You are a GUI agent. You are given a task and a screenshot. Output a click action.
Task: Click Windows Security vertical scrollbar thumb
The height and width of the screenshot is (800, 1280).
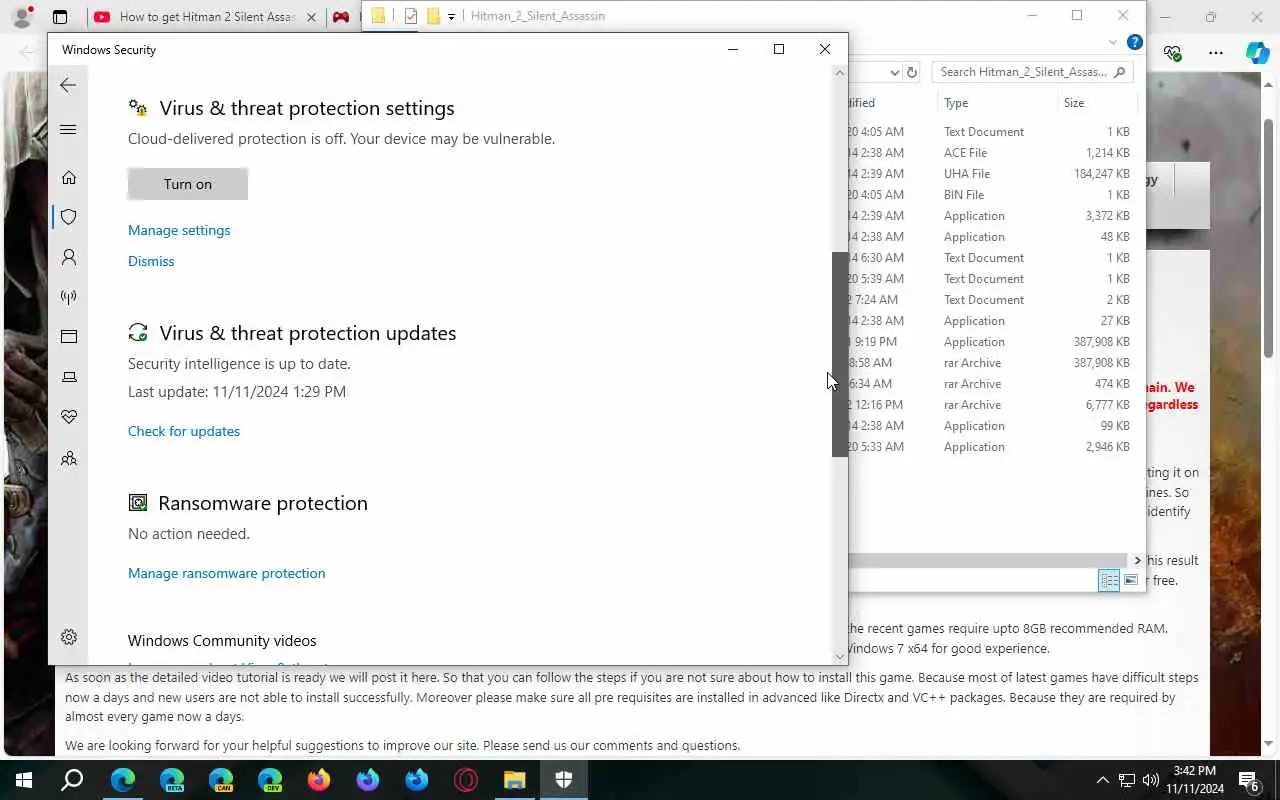click(x=840, y=354)
